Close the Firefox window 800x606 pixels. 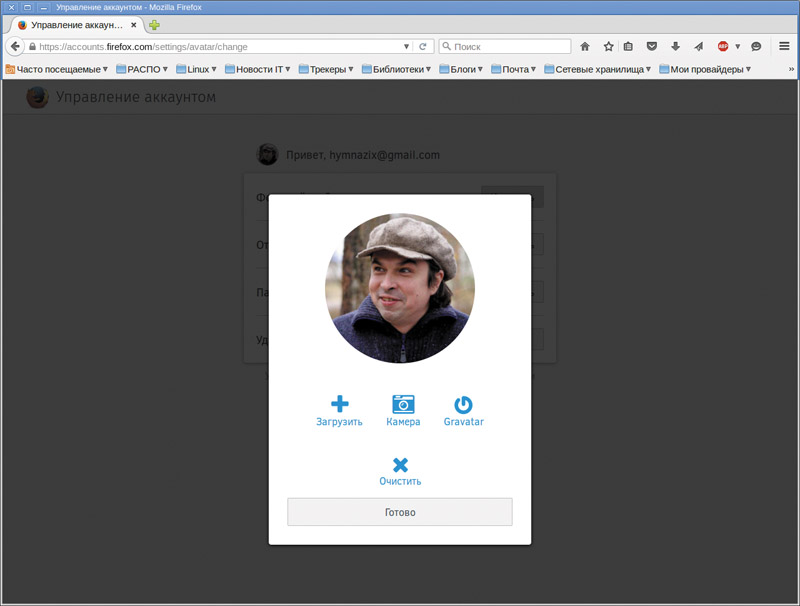pyautogui.click(x=11, y=7)
